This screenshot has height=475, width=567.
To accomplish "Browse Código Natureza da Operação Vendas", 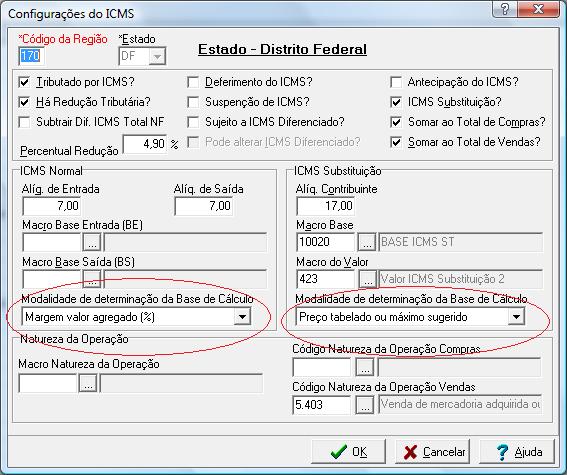I will tap(364, 405).
